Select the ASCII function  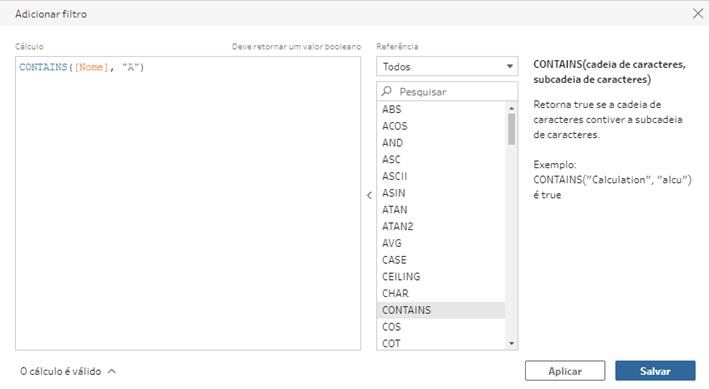click(x=441, y=176)
